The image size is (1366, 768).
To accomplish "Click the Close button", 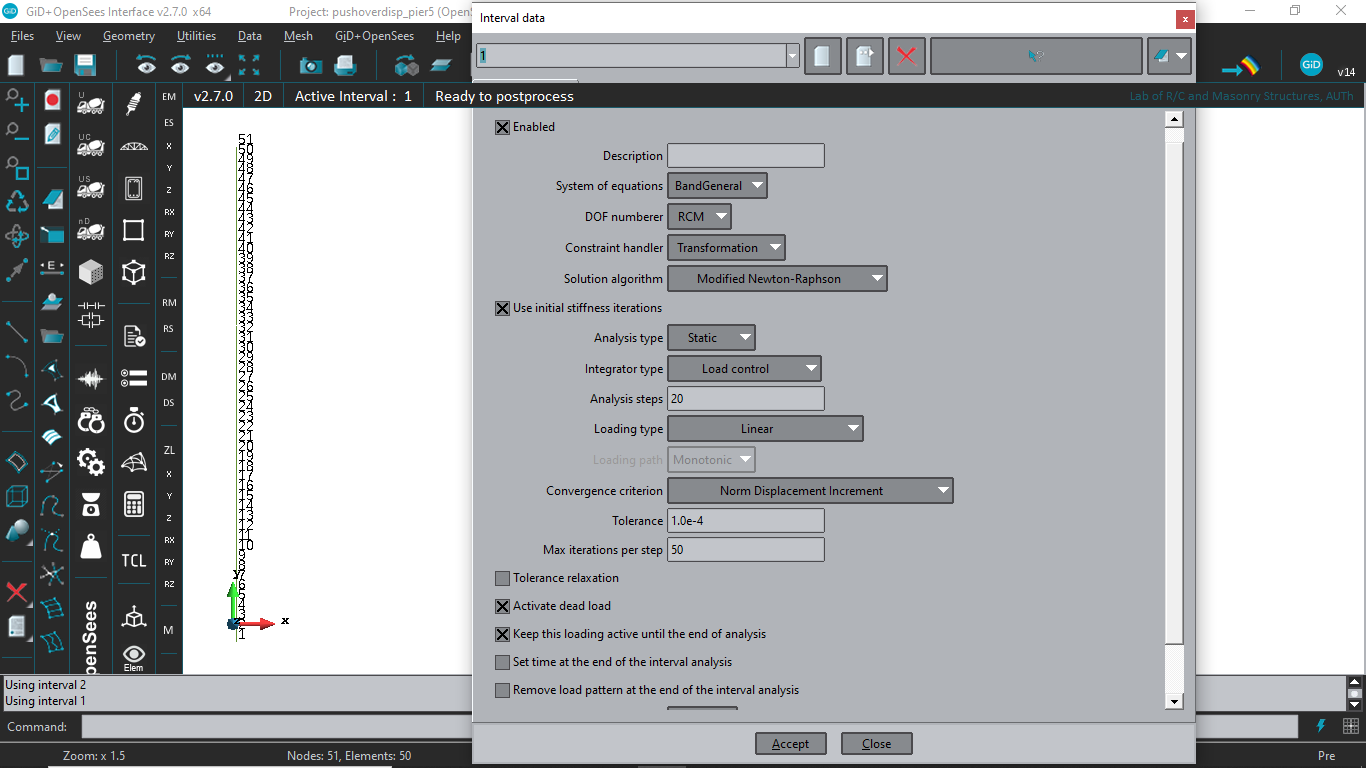I will pos(876,743).
